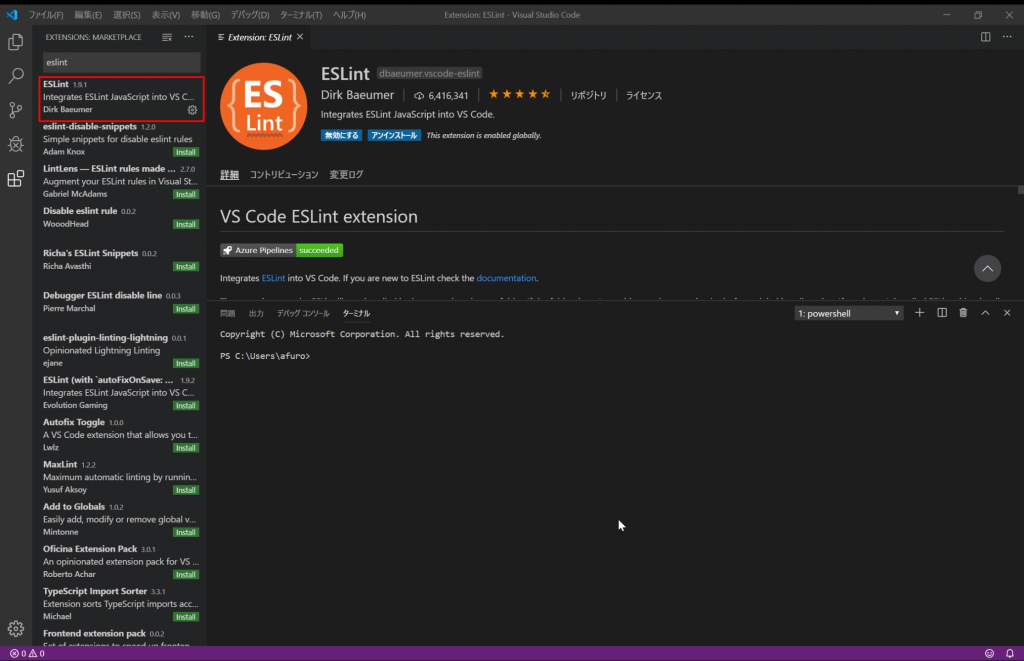This screenshot has width=1024, height=661.
Task: Open the 移動(G) menu
Action: (205, 14)
